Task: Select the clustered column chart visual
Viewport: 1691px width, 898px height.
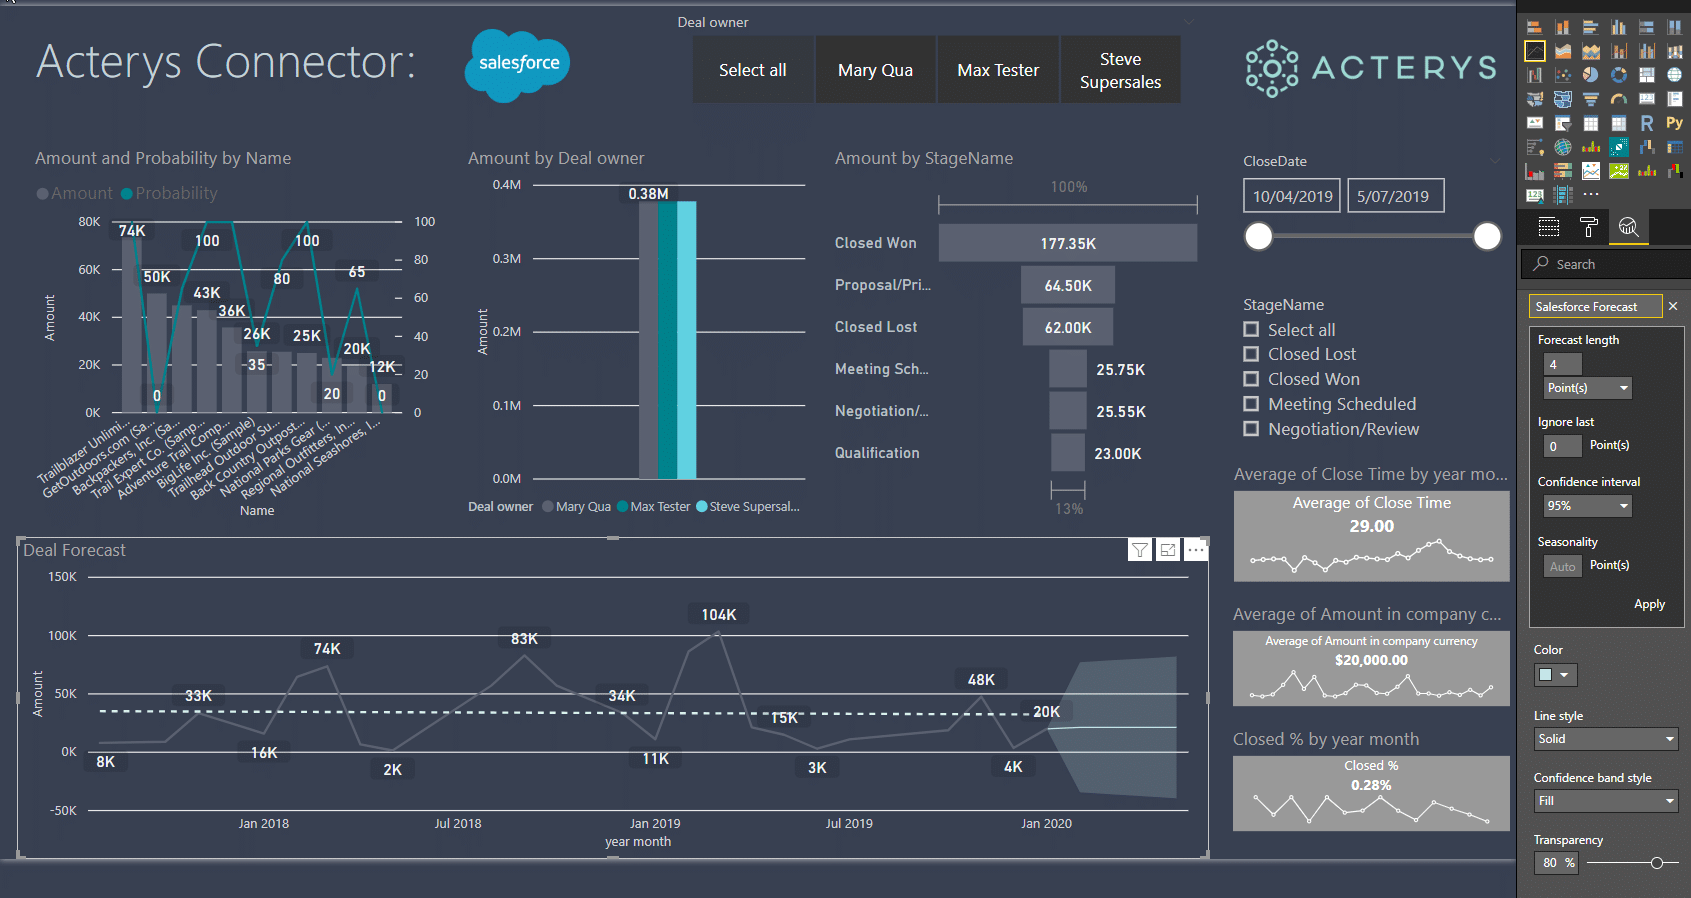Action: [x=1619, y=27]
